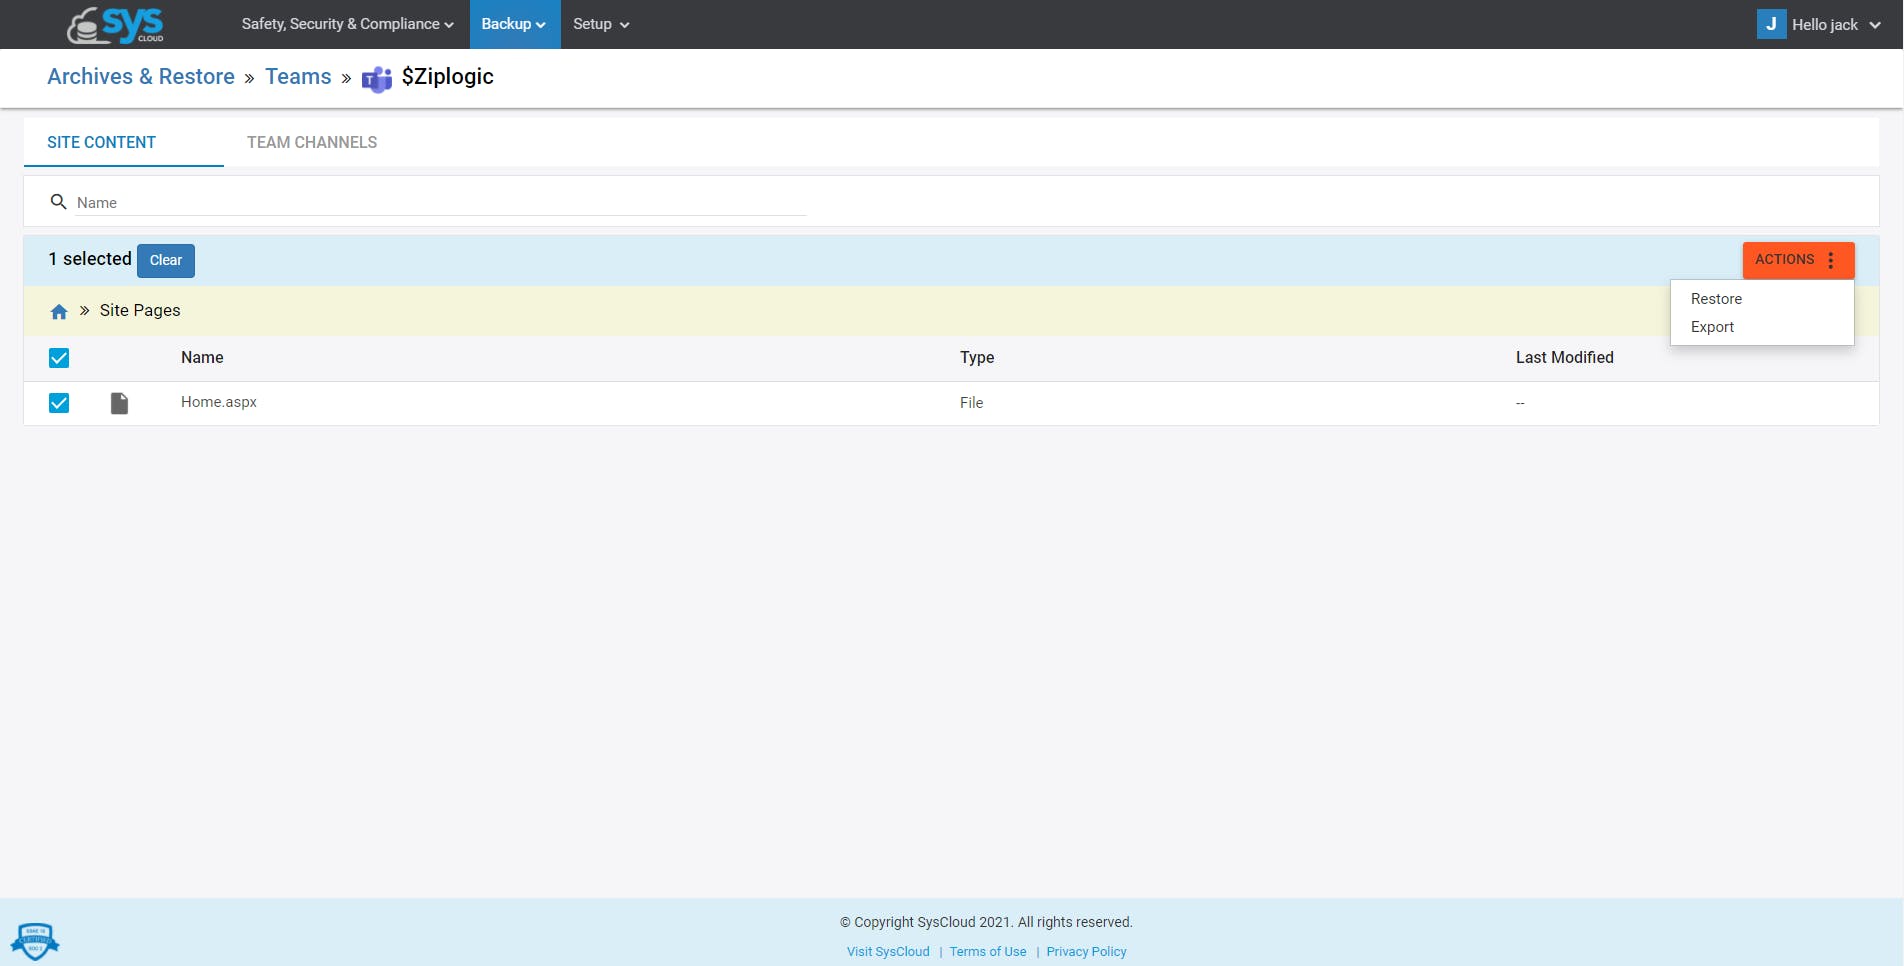
Task: Click Site Pages in folder breadcrumb
Action: pos(140,311)
